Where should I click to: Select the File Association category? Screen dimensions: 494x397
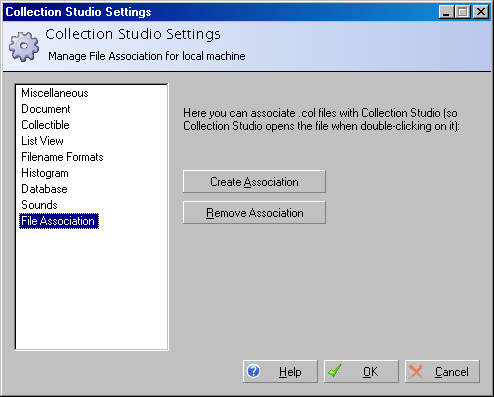(59, 221)
